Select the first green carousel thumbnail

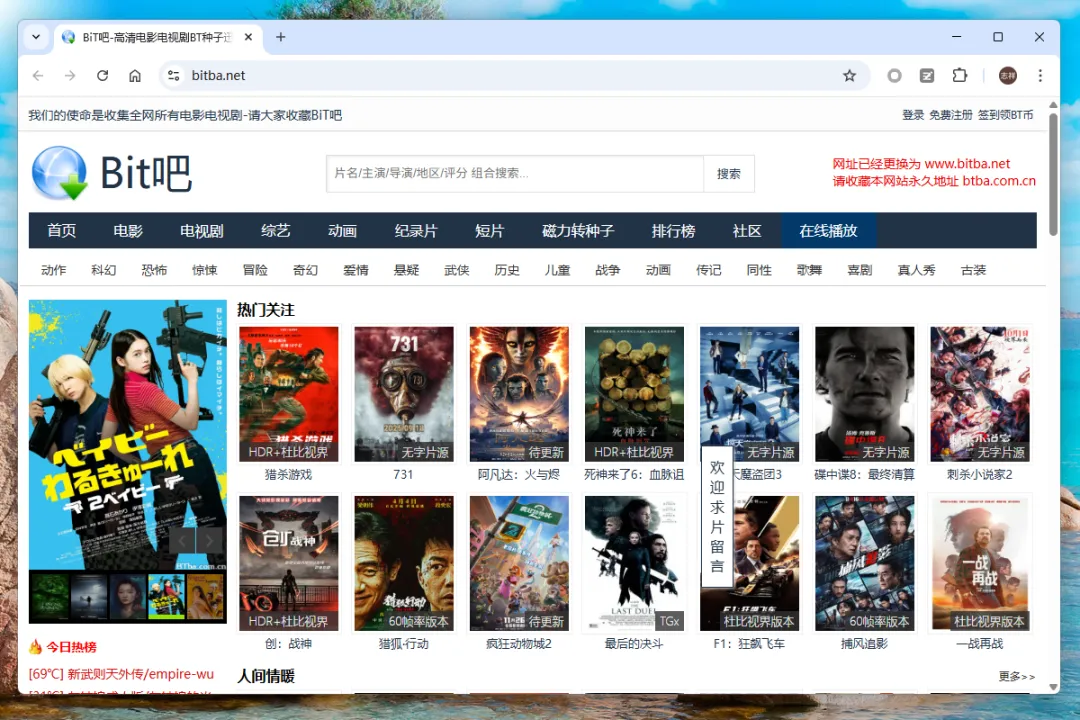pyautogui.click(x=50, y=597)
